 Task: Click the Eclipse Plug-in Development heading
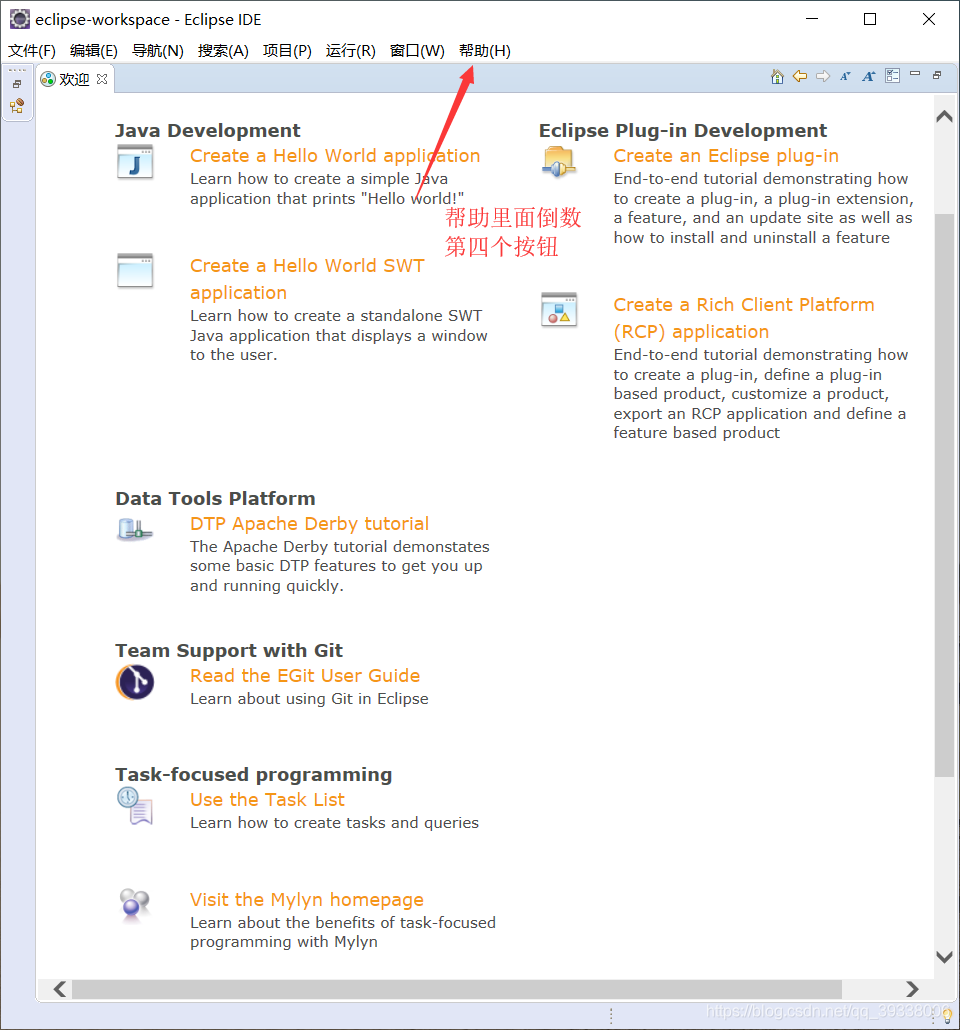[683, 130]
